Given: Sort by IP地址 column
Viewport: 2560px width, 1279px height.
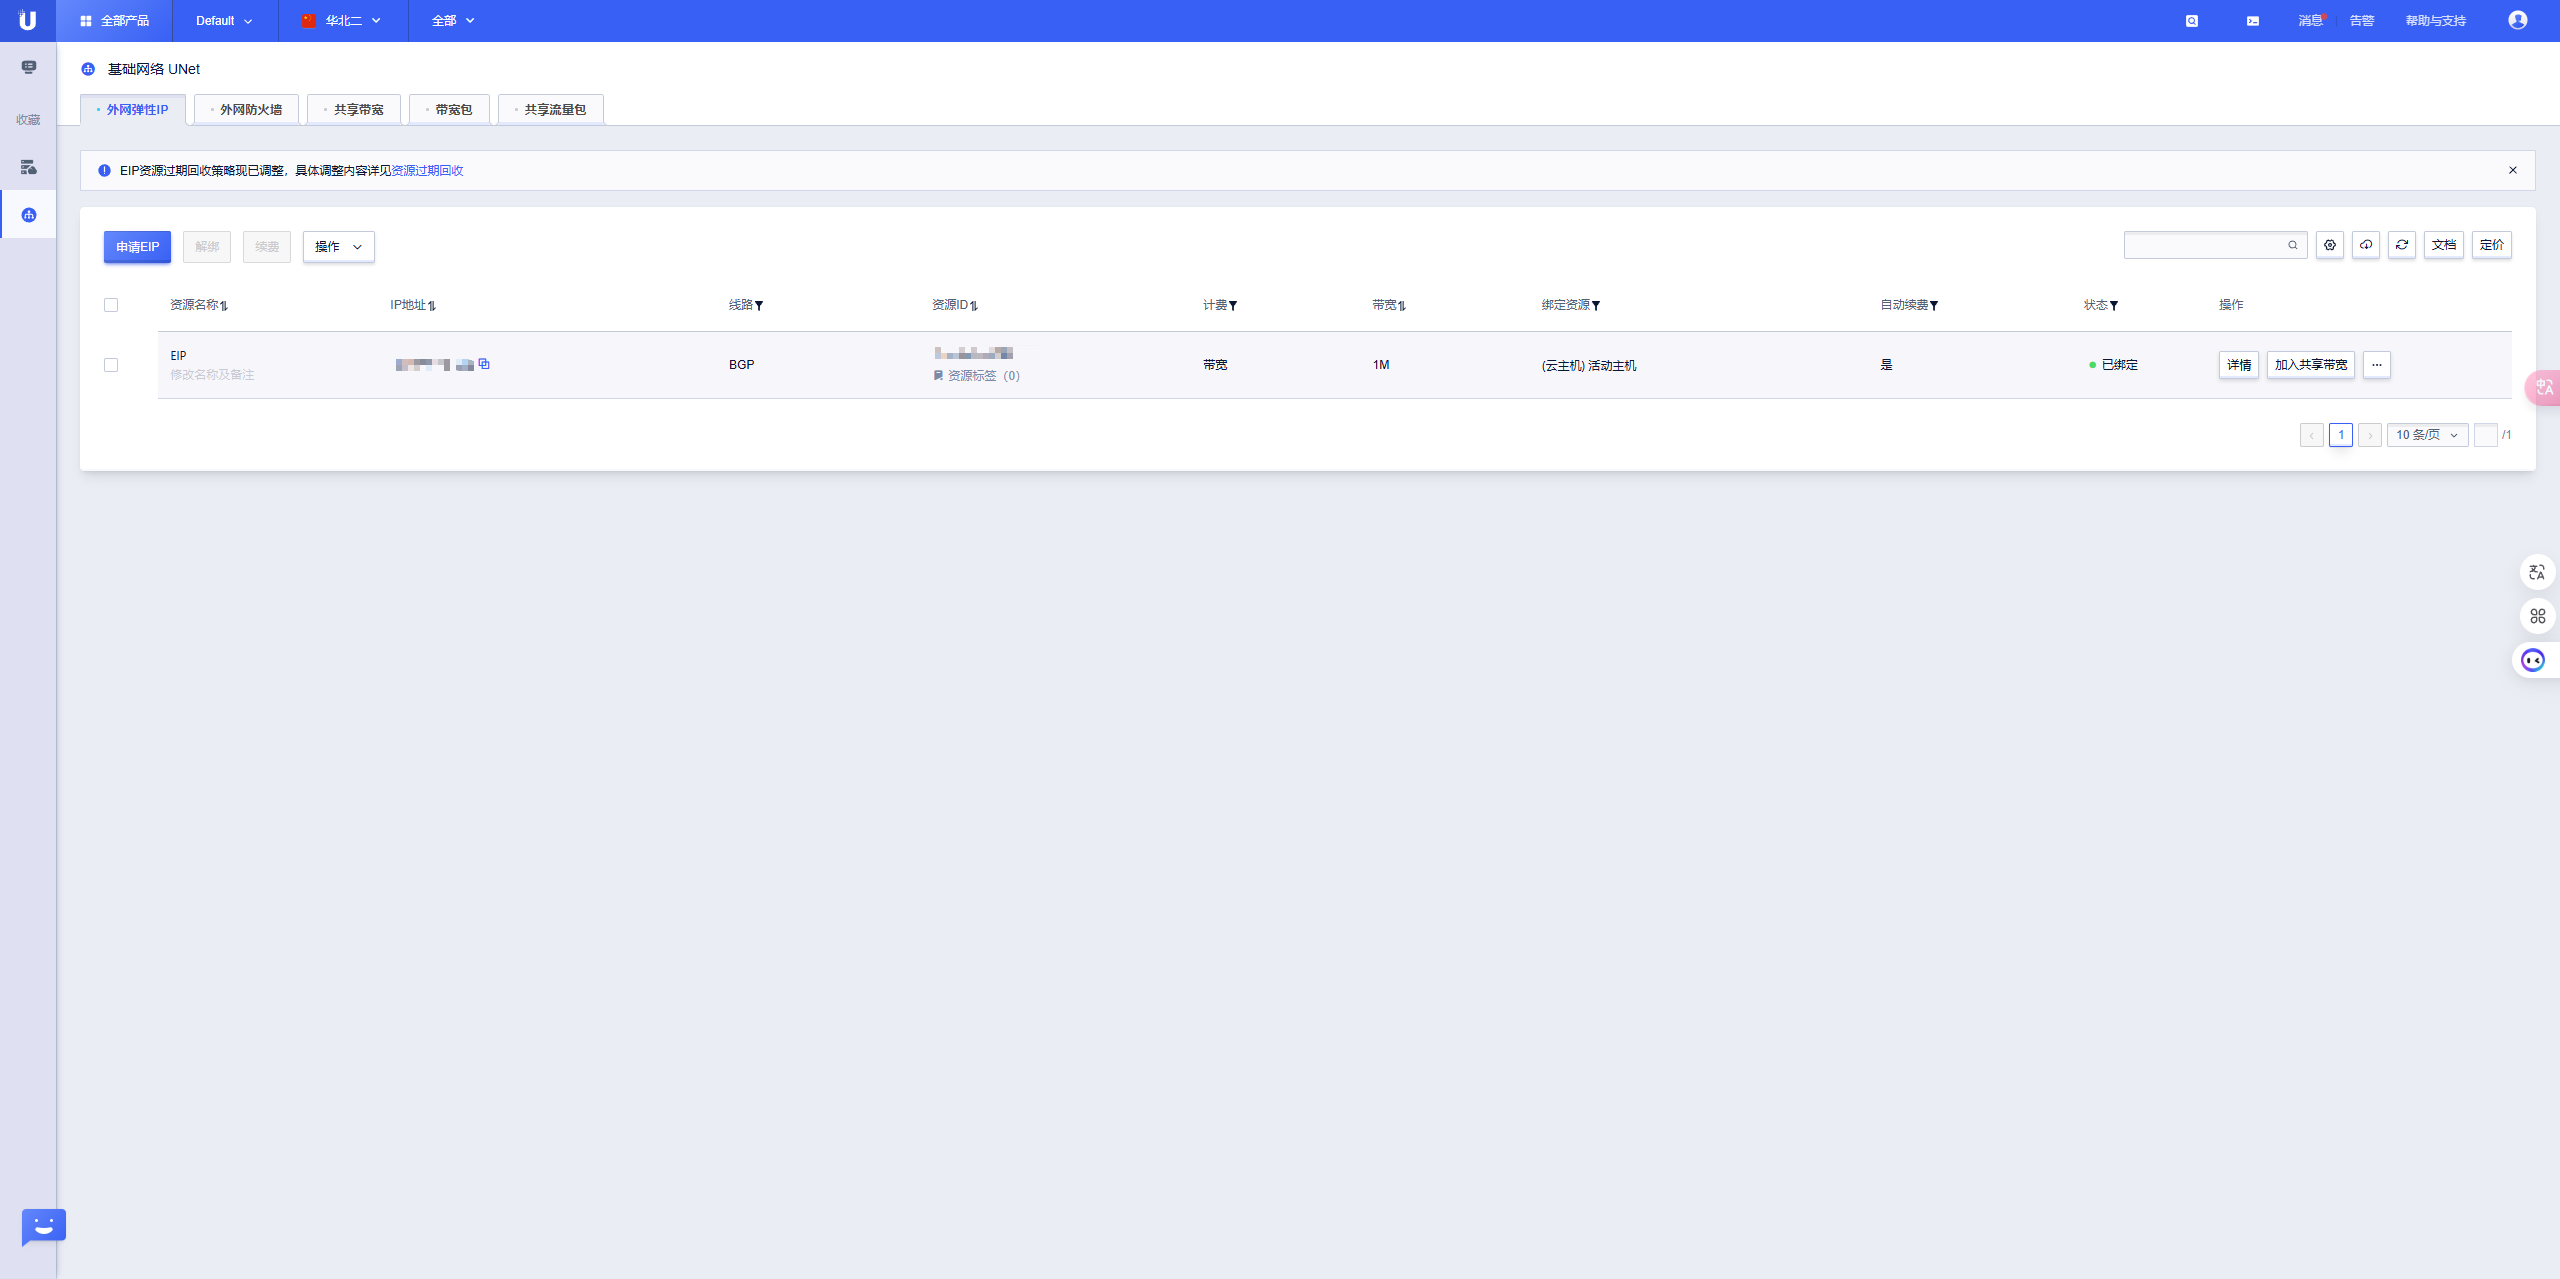Looking at the screenshot, I should point(432,306).
